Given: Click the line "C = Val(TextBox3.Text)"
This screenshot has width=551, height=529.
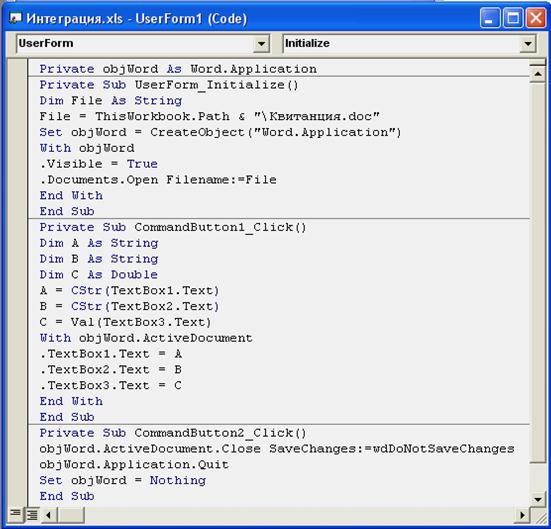Looking at the screenshot, I should click(125, 322).
